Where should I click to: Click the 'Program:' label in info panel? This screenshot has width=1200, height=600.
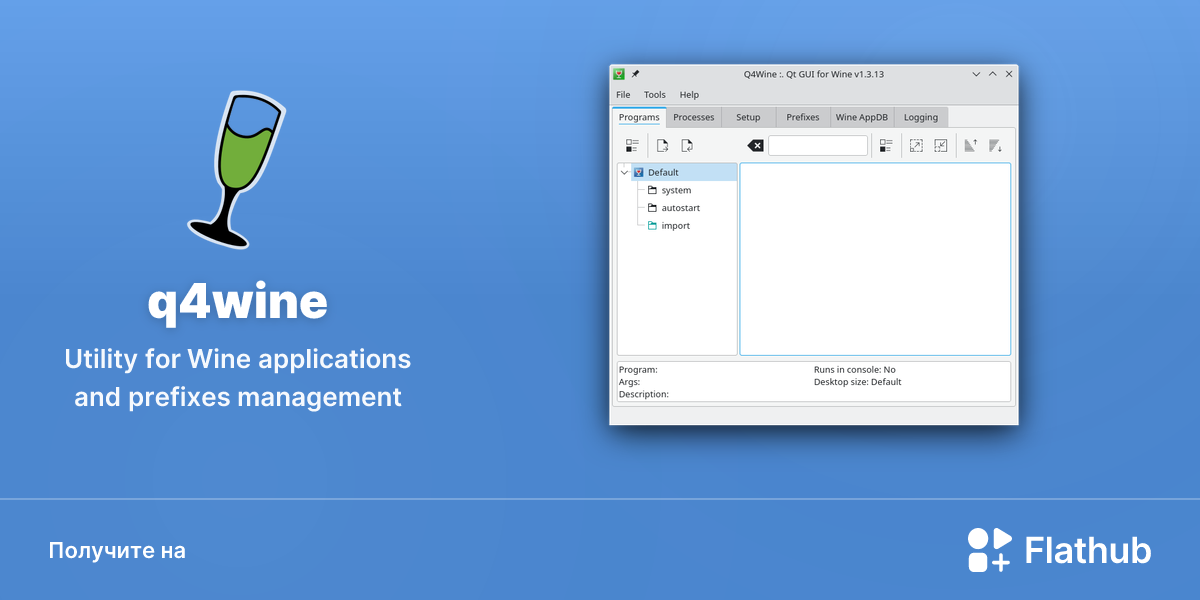point(638,370)
